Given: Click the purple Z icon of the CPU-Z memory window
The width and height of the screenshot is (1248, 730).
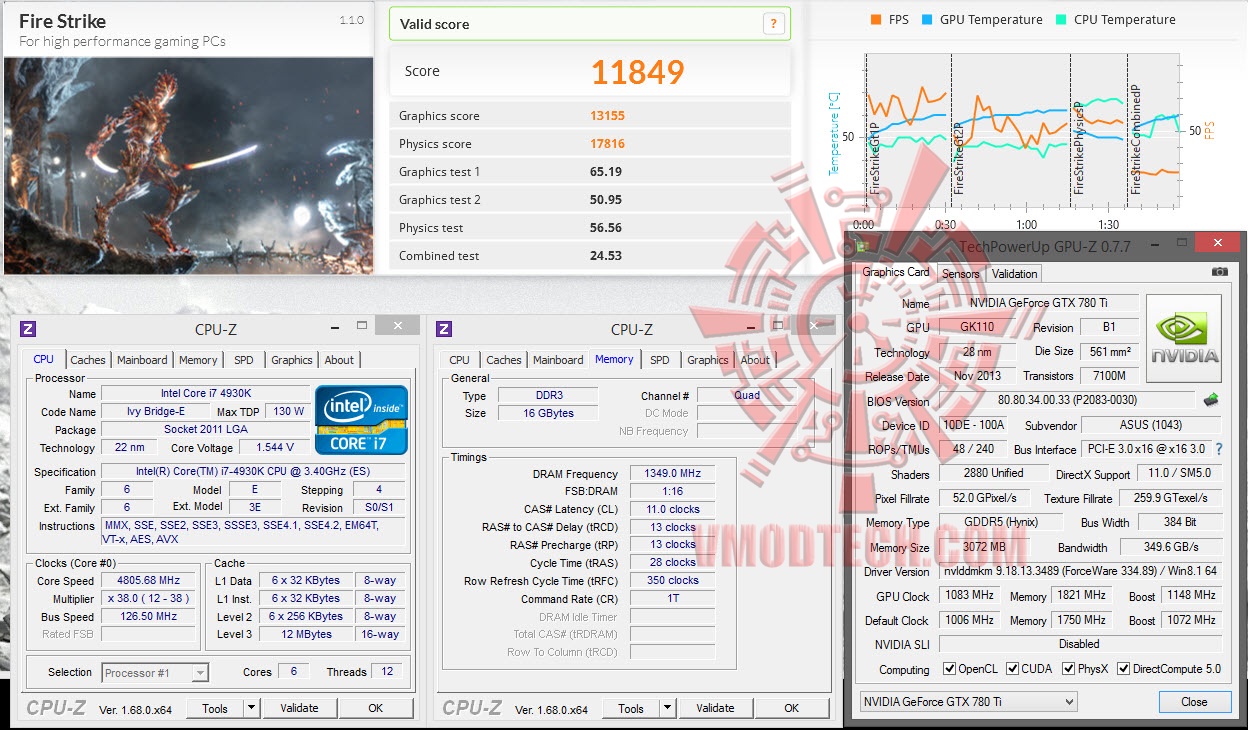Looking at the screenshot, I should [444, 328].
